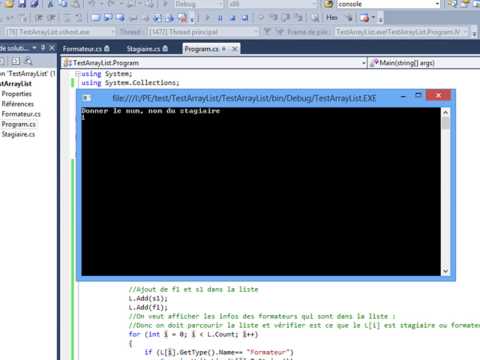This screenshot has height=360, width=480.
Task: Collapse the using directives block
Action: click(x=77, y=74)
